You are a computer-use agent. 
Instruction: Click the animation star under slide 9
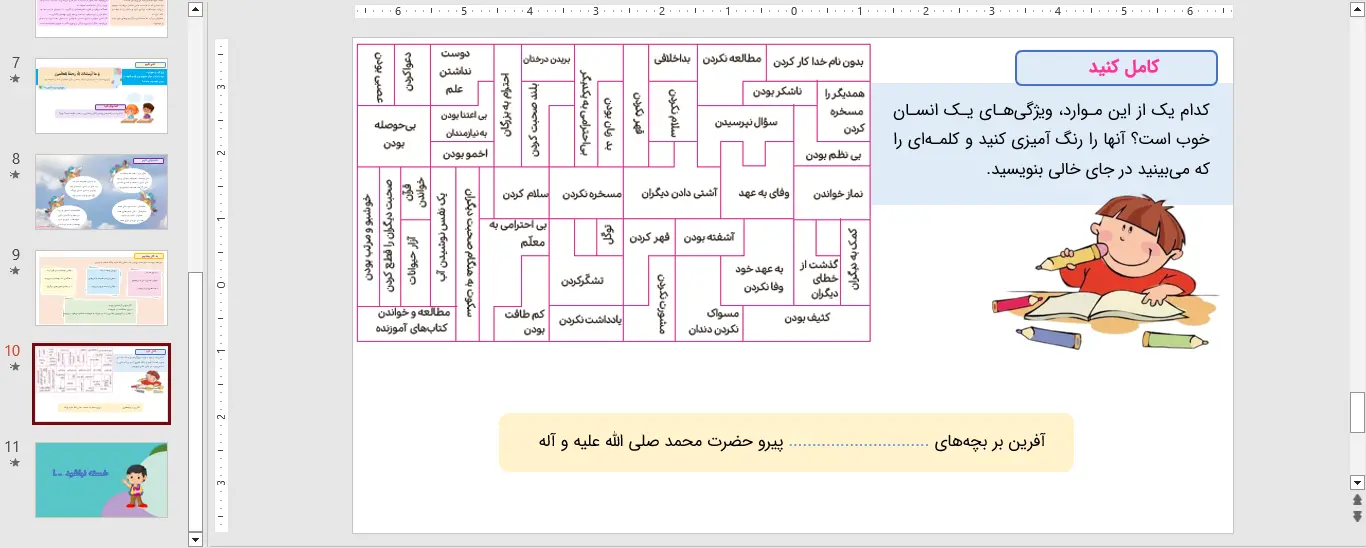(x=15, y=271)
